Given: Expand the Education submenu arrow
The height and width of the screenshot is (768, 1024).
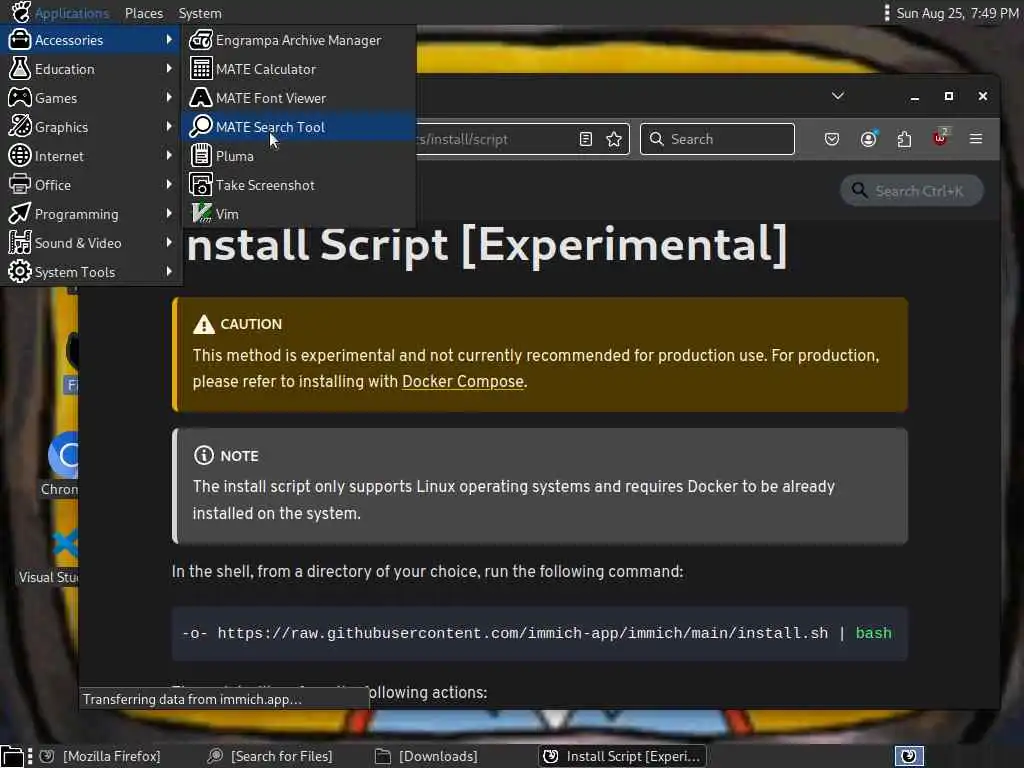Looking at the screenshot, I should tap(169, 68).
